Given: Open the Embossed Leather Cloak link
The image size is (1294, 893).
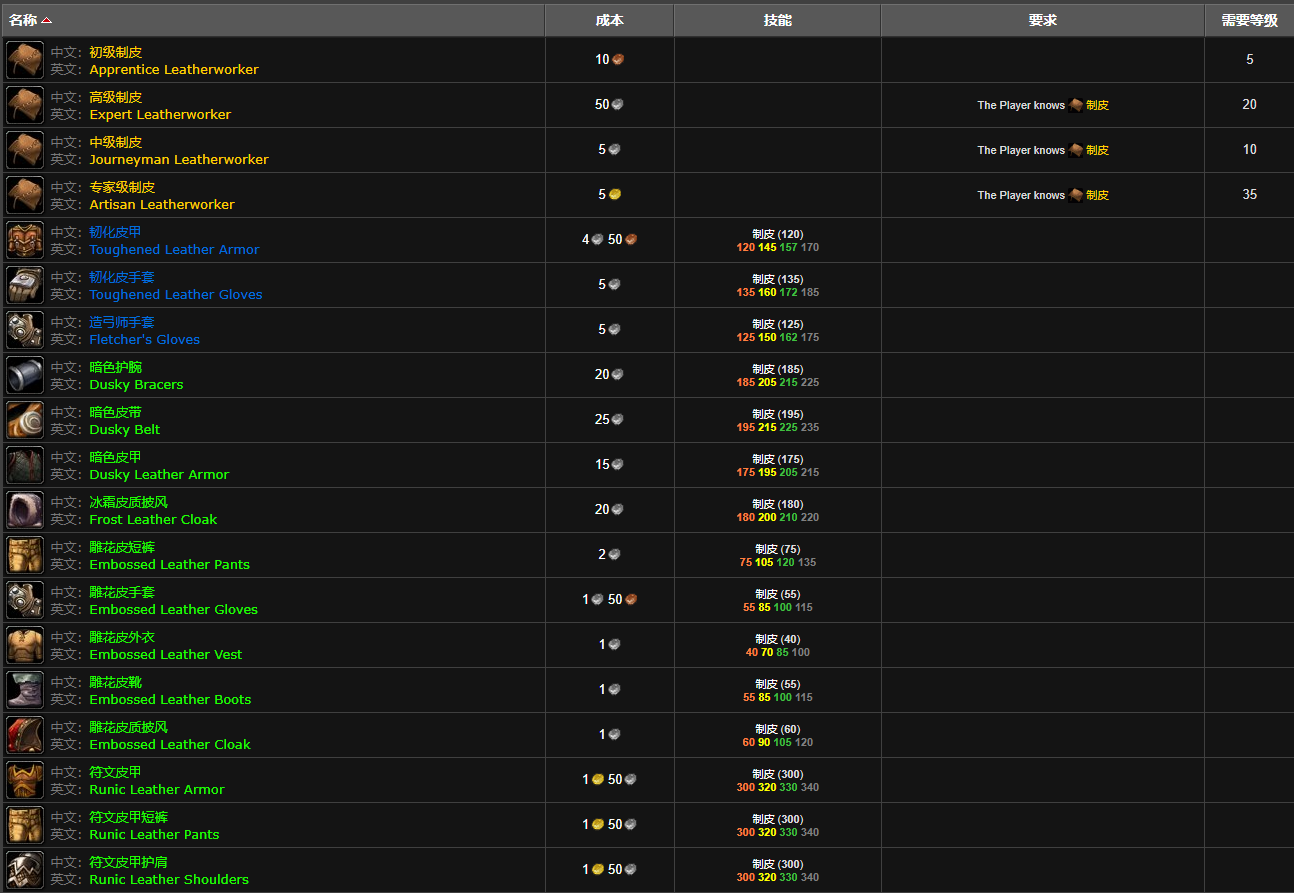Looking at the screenshot, I should click(170, 745).
